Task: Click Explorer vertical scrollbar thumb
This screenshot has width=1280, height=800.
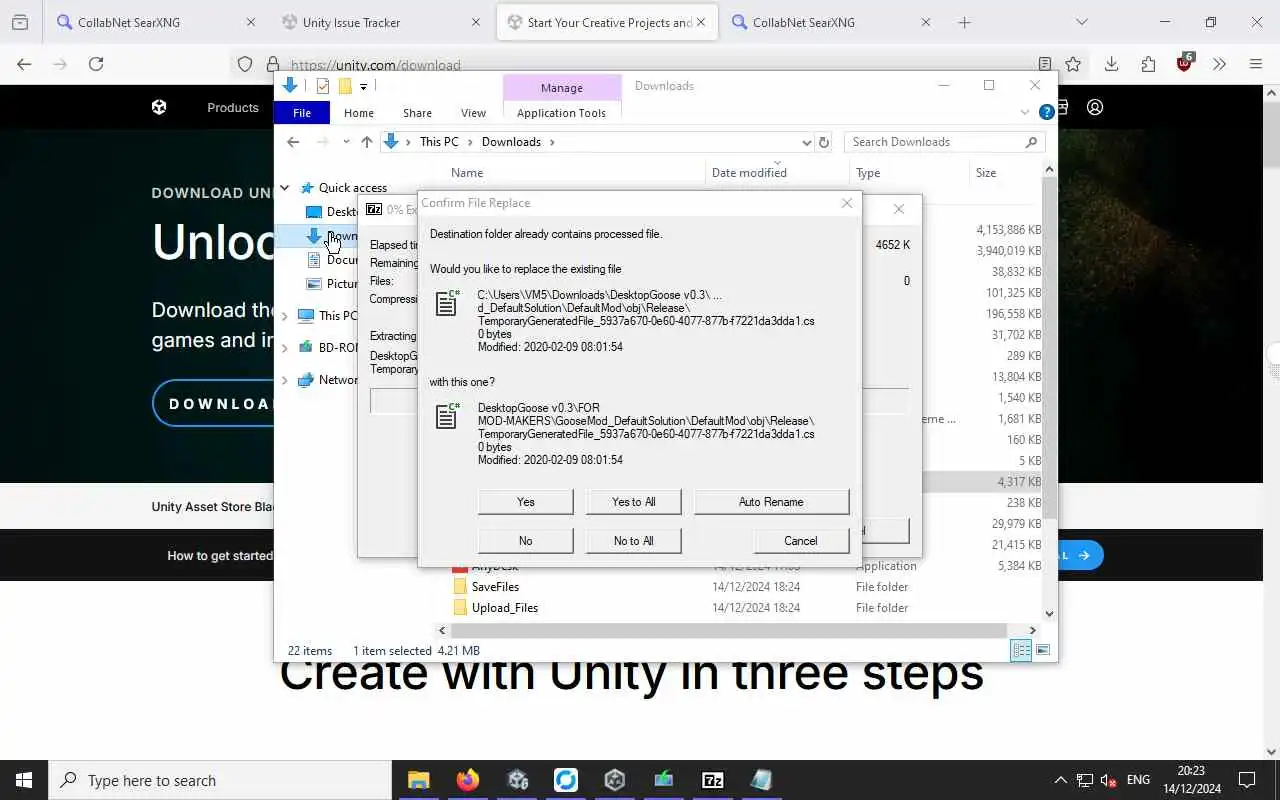Action: (x=1049, y=349)
